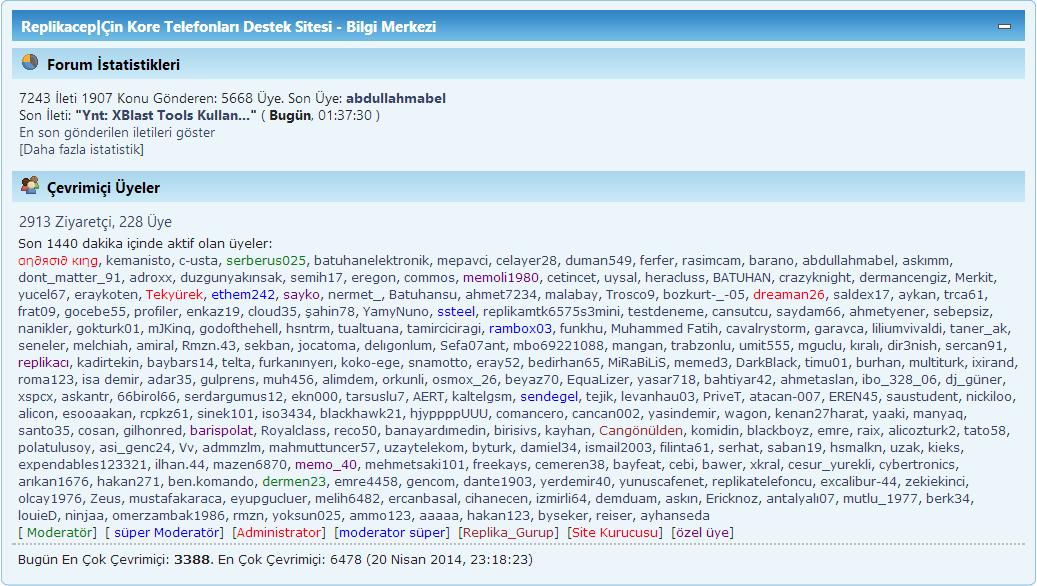Click the Çevrimiçi Üyeler people icon

pyautogui.click(x=29, y=187)
